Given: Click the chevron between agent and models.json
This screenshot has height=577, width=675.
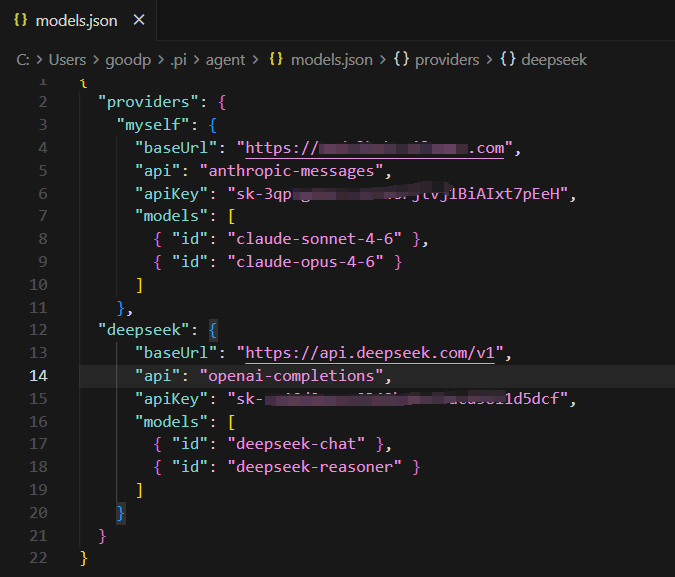Looking at the screenshot, I should click(x=256, y=60).
